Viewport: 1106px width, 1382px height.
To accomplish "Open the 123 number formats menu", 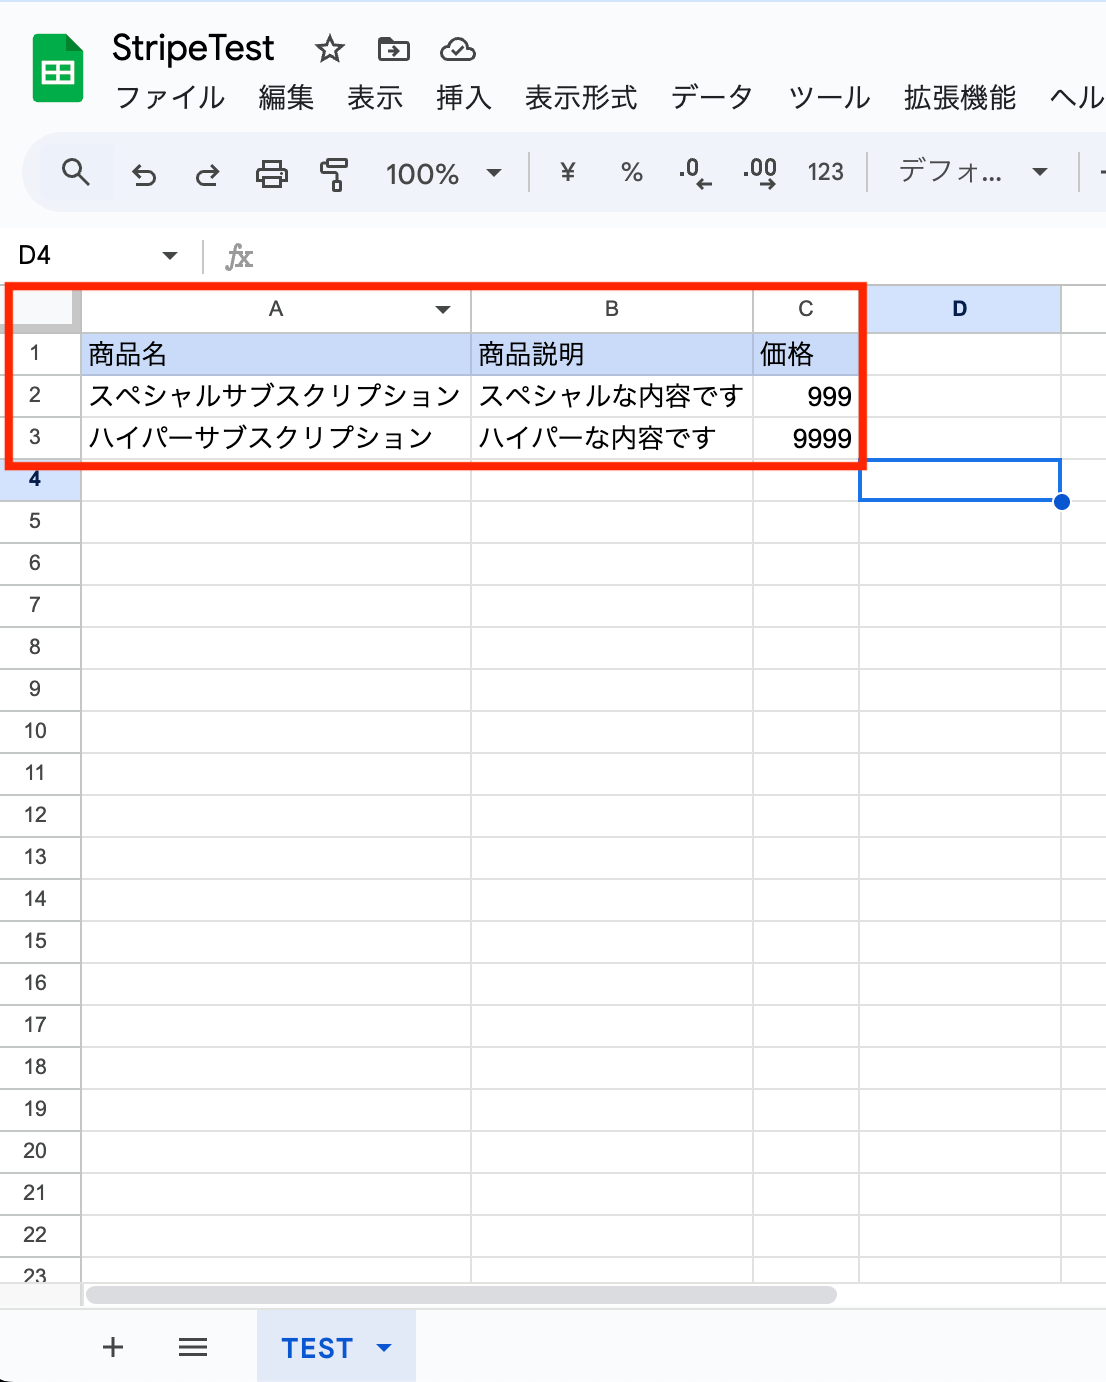I will click(x=826, y=172).
